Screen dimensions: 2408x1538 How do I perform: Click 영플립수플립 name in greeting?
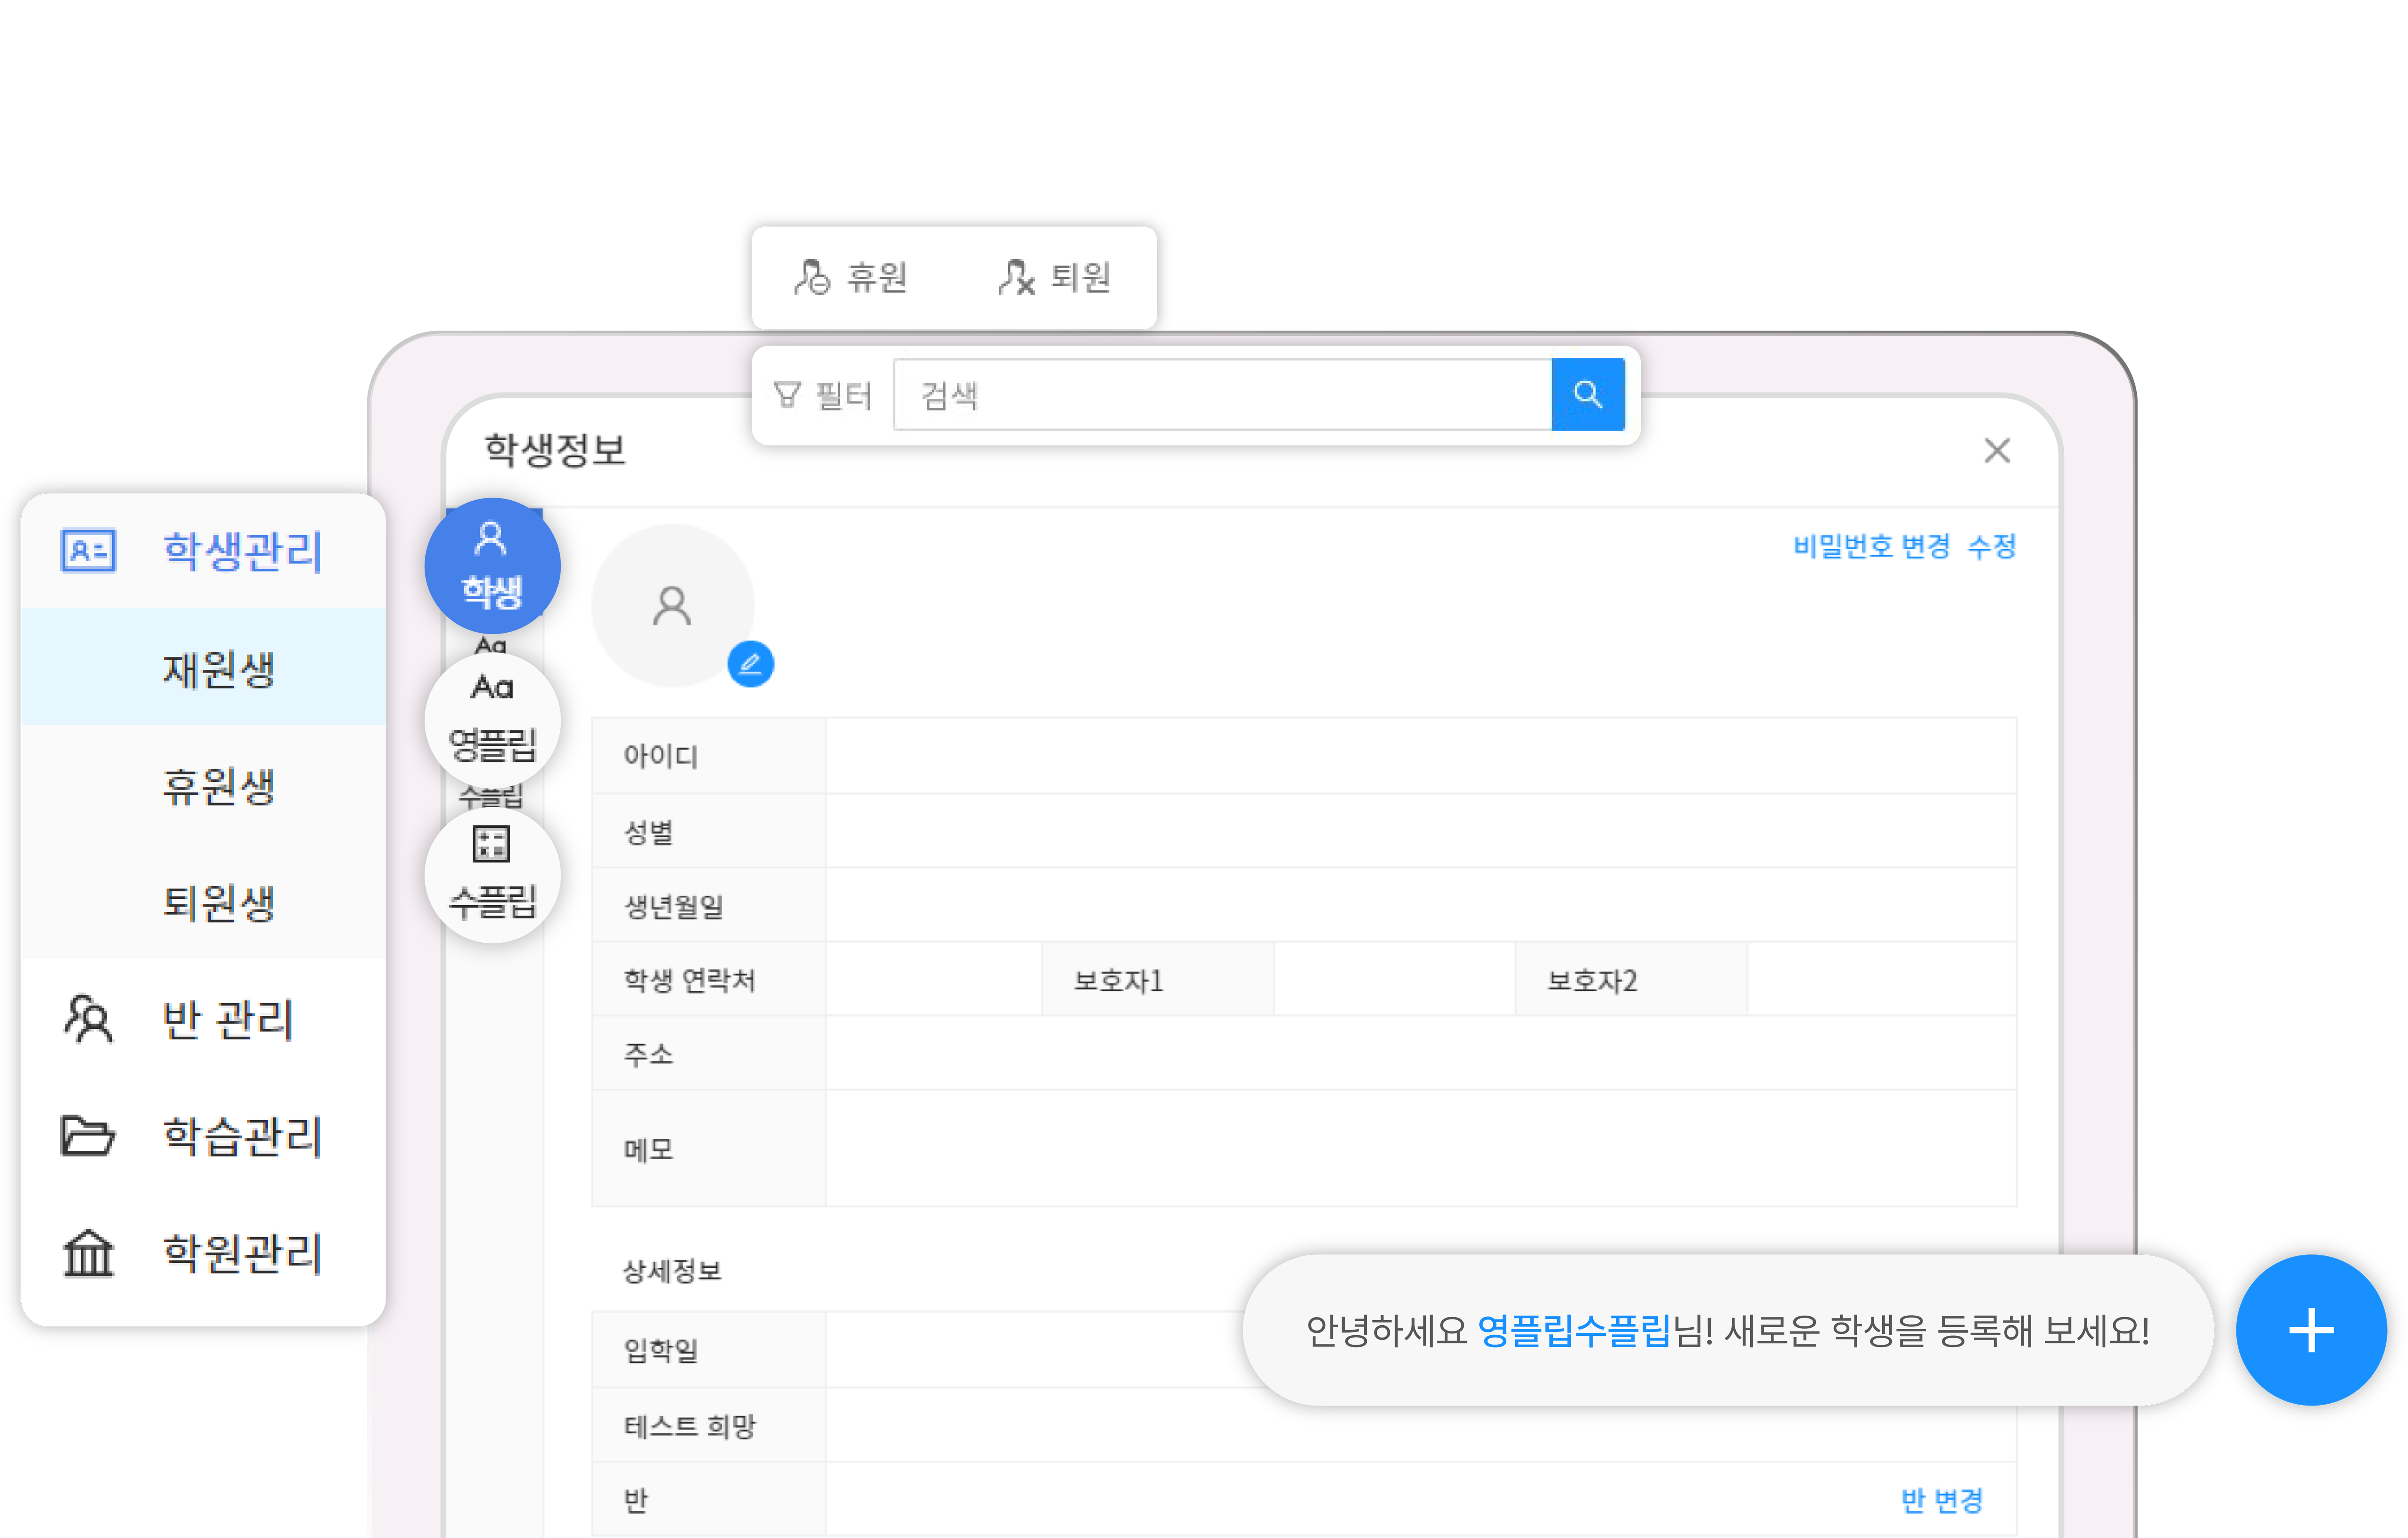tap(1574, 1331)
